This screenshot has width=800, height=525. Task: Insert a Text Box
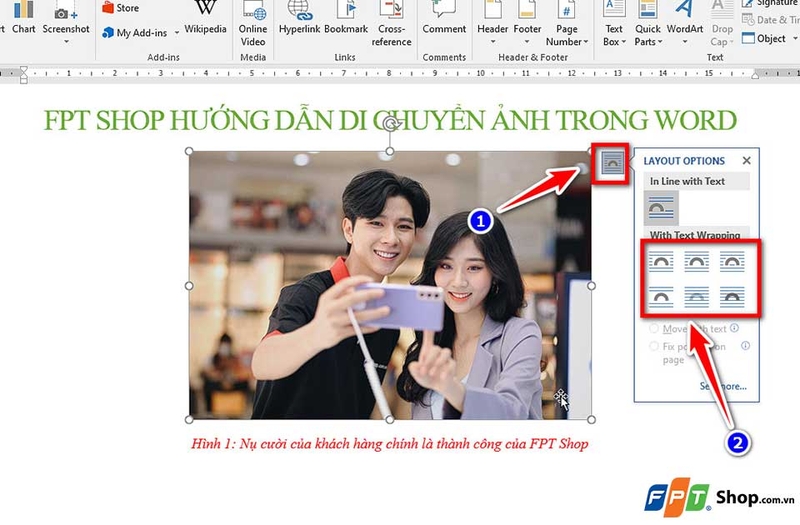click(x=614, y=24)
